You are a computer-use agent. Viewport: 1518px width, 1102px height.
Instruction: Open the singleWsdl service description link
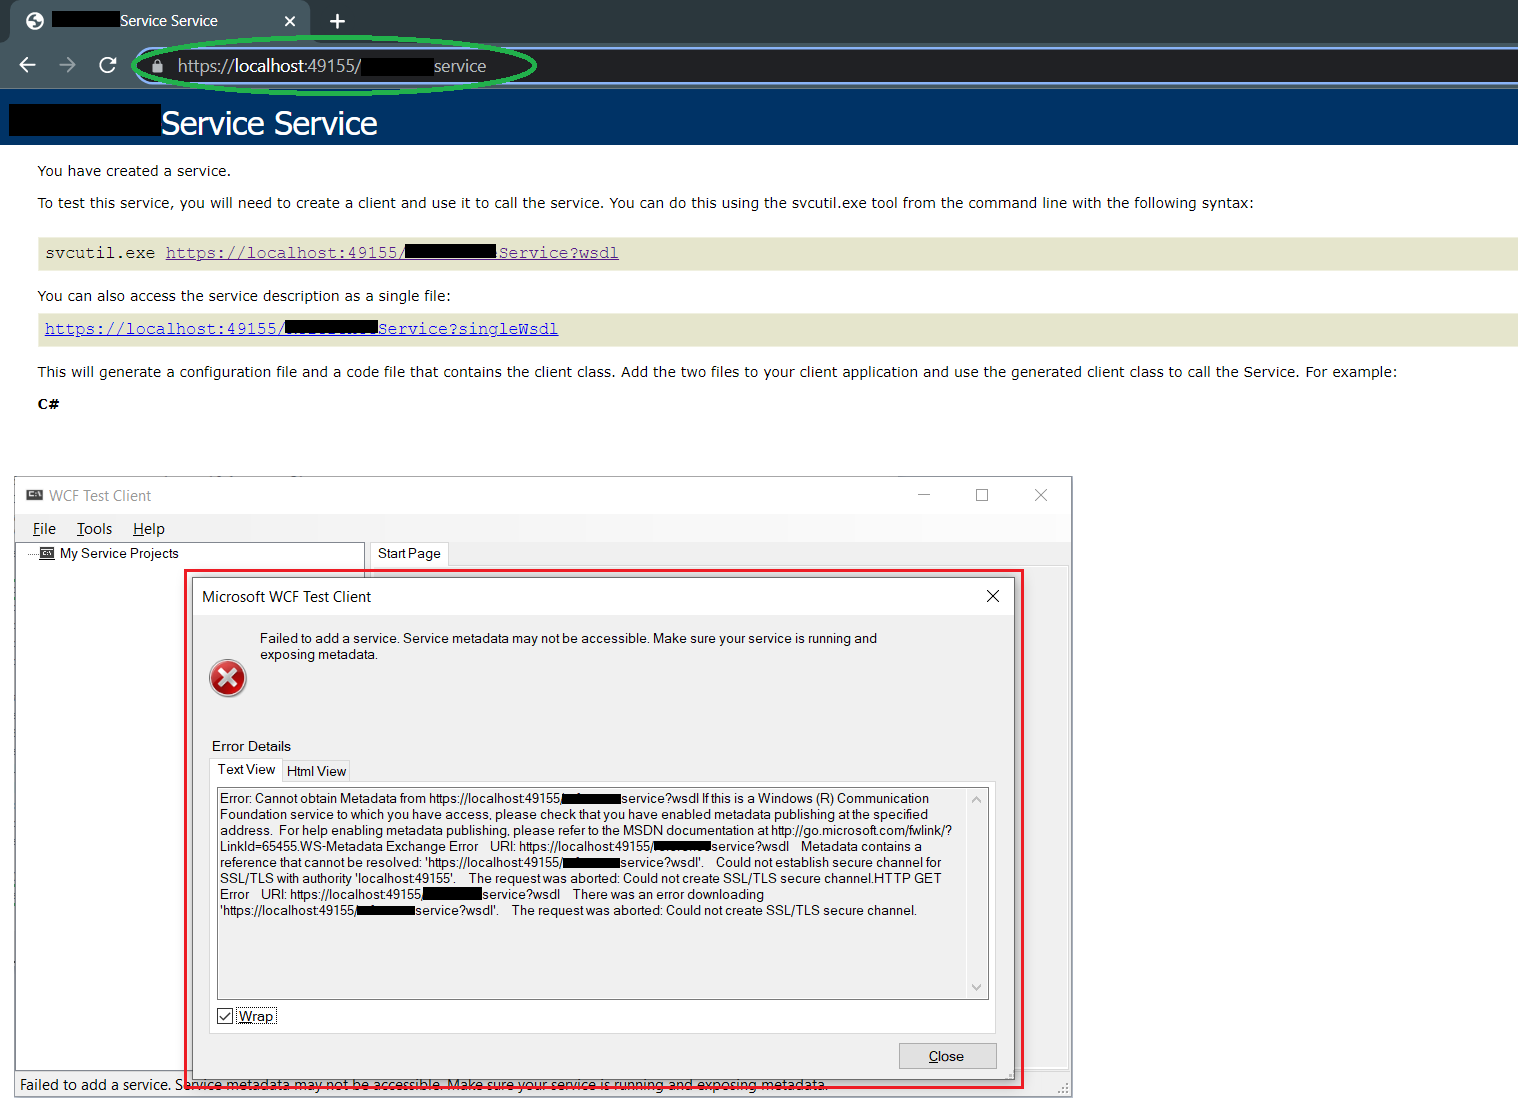[x=300, y=329]
